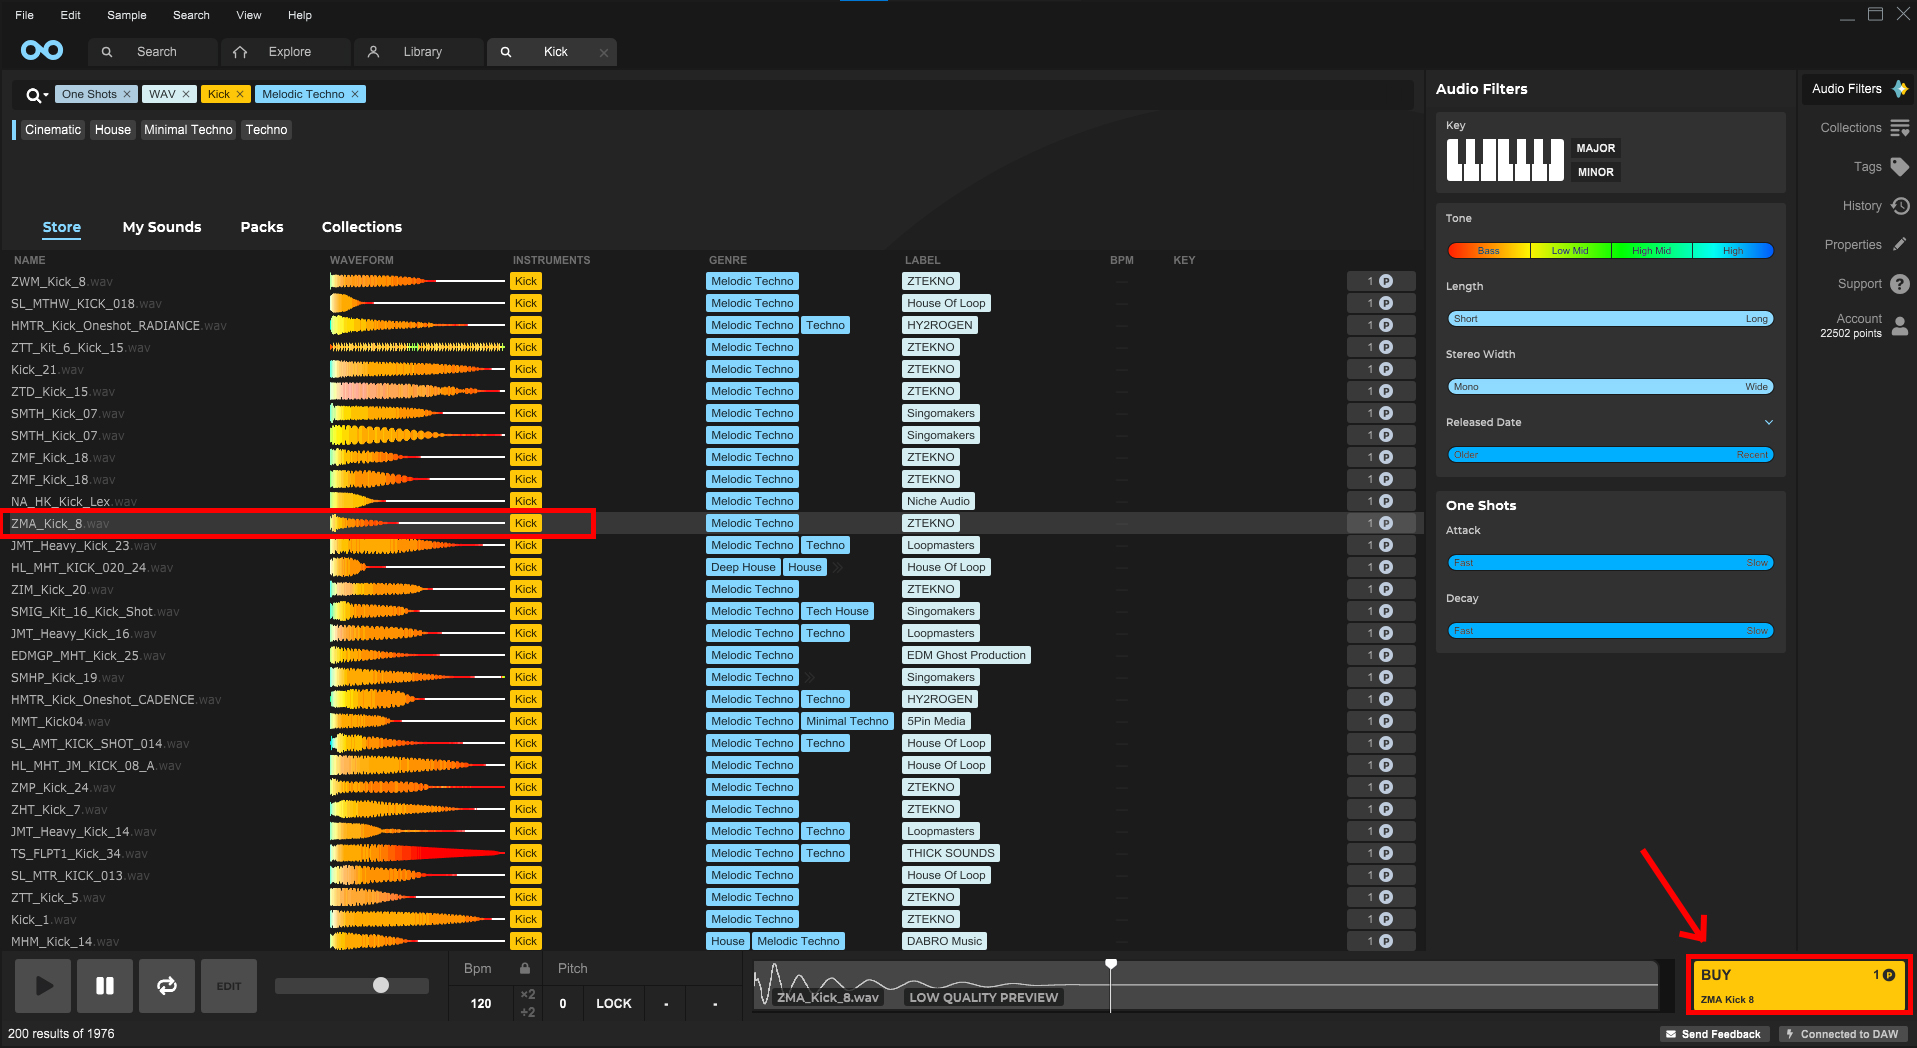Viewport: 1917px width, 1048px height.
Task: Toggle pitch LOCK button
Action: click(614, 1003)
